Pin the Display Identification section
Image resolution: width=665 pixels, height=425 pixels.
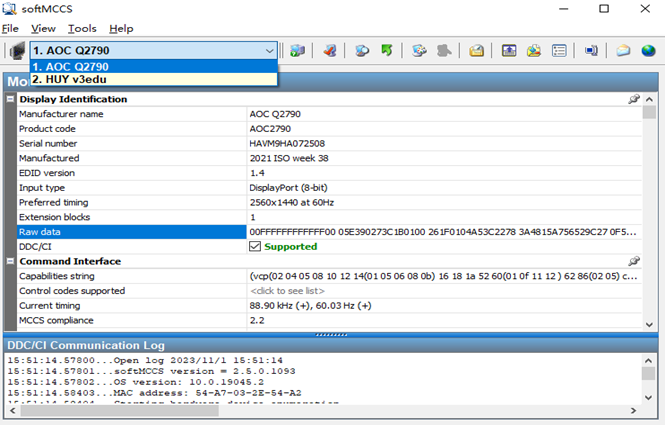click(634, 99)
